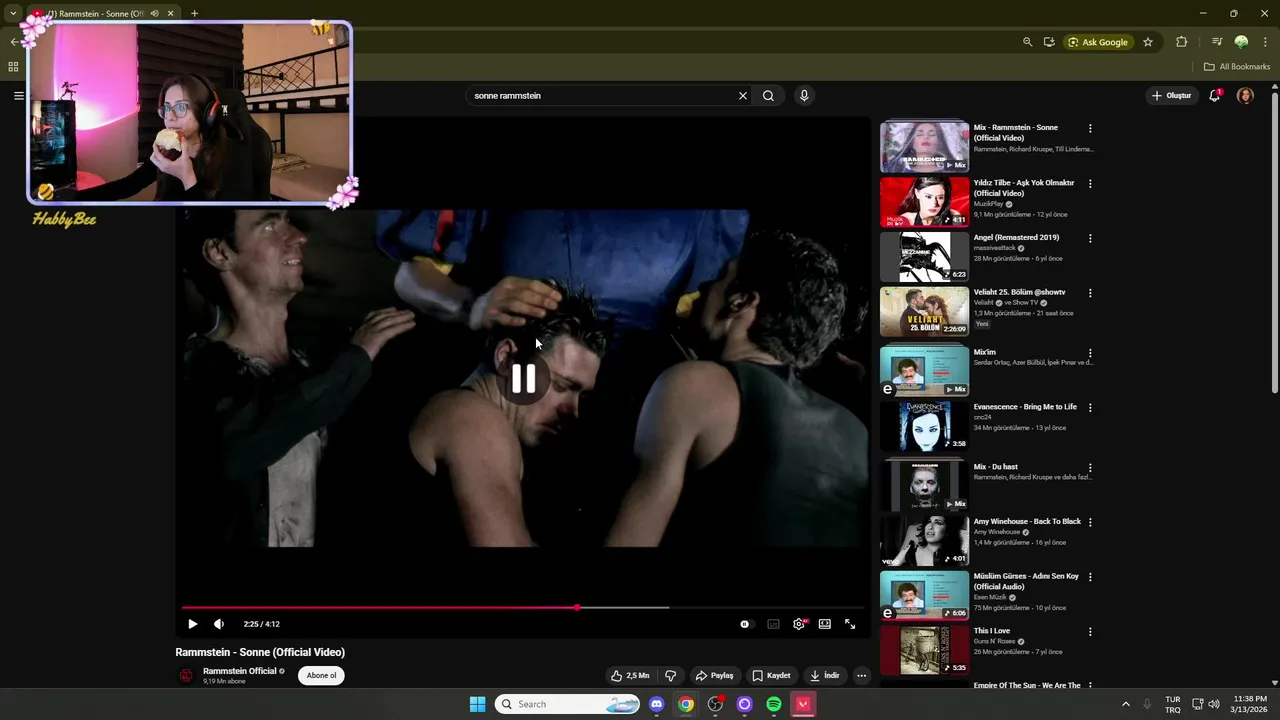The image size is (1280, 720).
Task: Click the Abone ol subscribe button
Action: [321, 675]
